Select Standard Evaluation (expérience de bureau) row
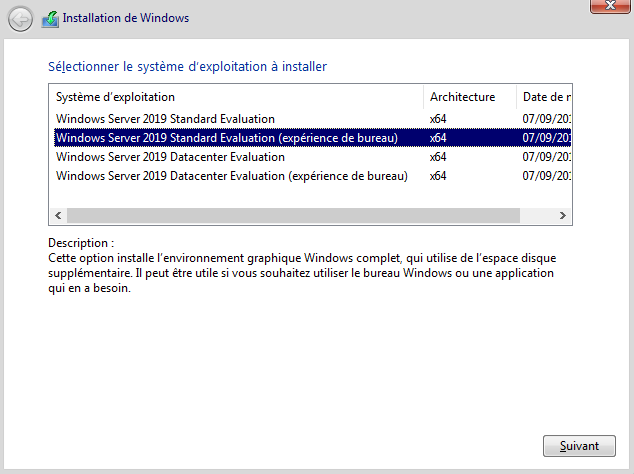The image size is (634, 474). (x=312, y=138)
